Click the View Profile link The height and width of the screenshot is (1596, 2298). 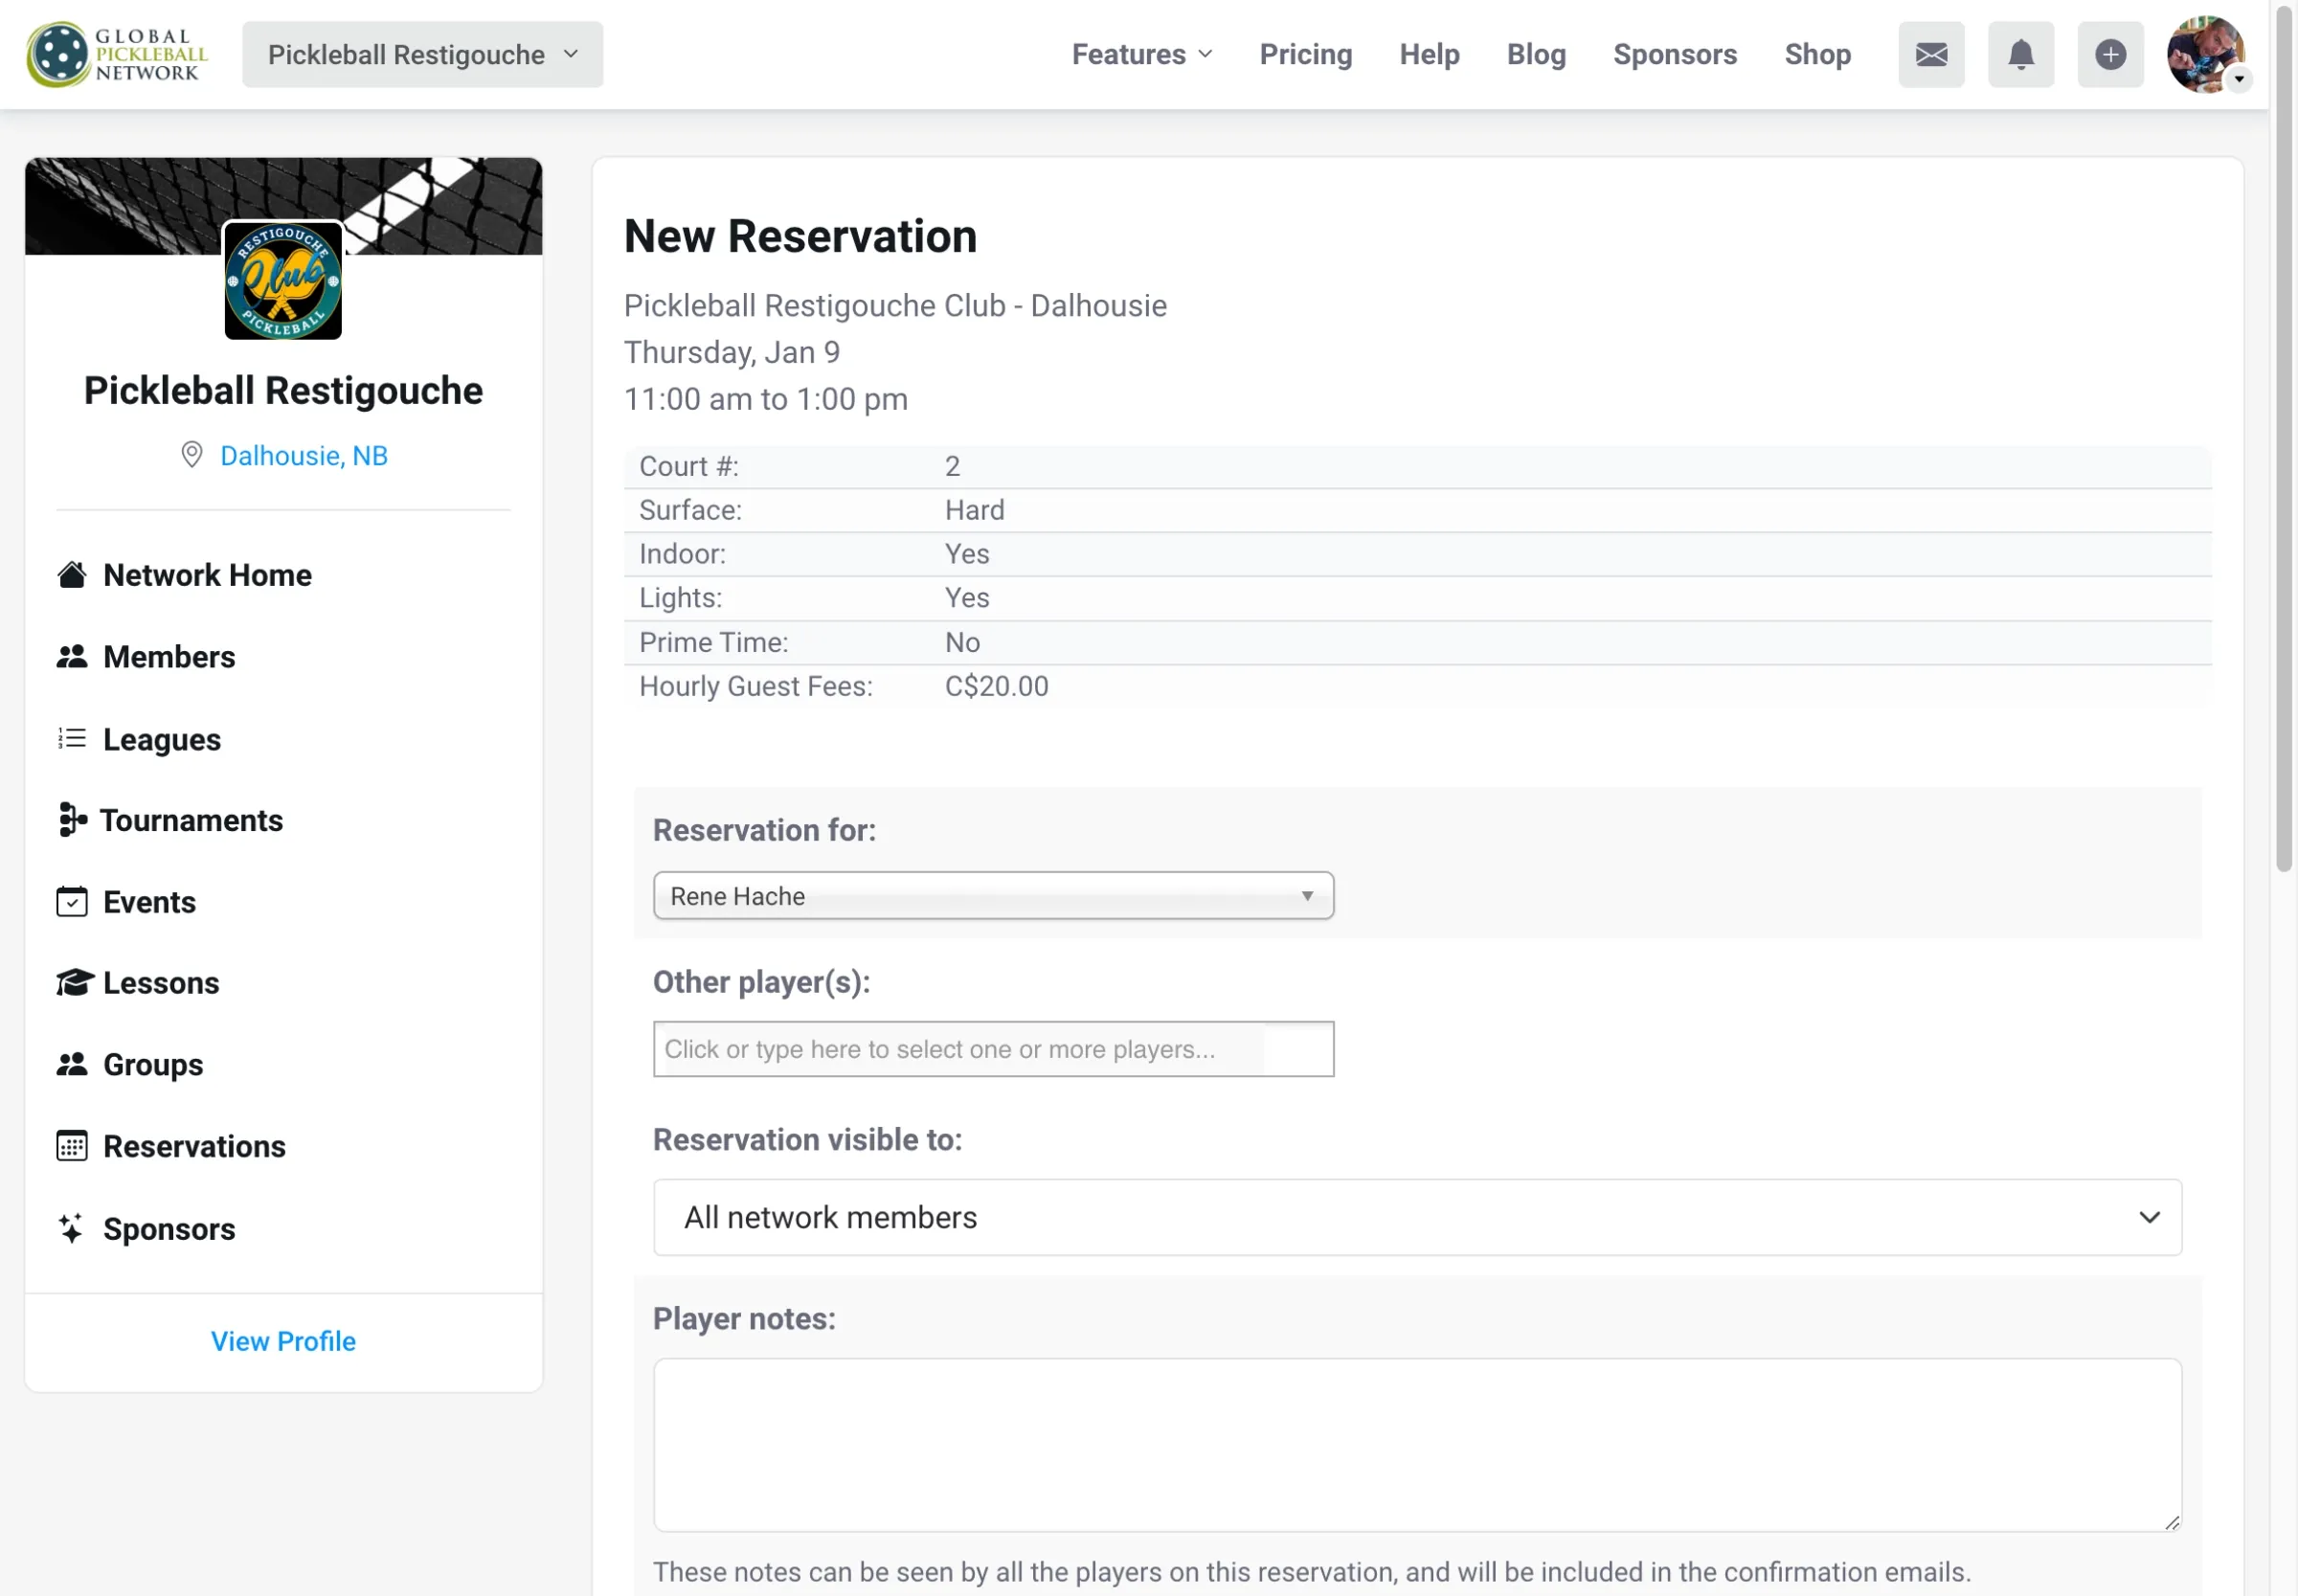(283, 1341)
